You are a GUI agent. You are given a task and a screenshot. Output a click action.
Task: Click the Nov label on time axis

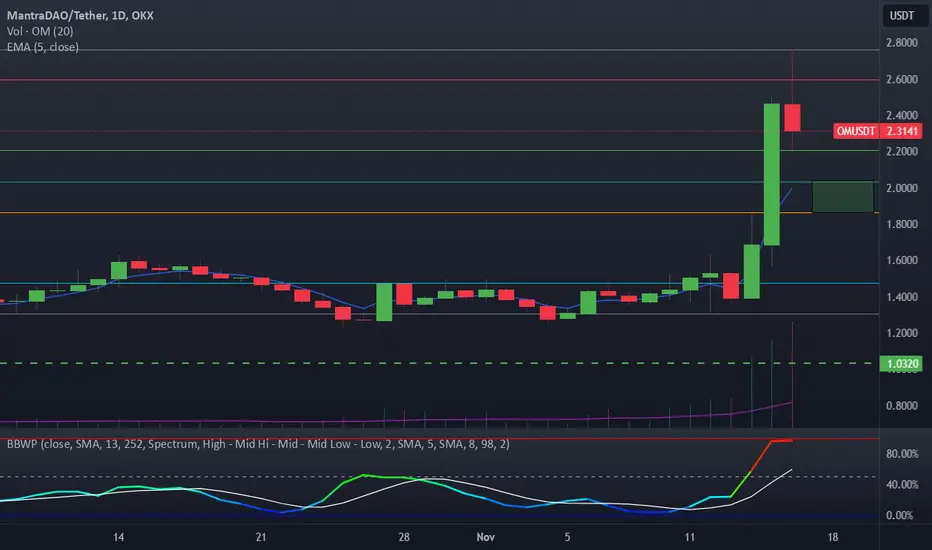pos(486,537)
